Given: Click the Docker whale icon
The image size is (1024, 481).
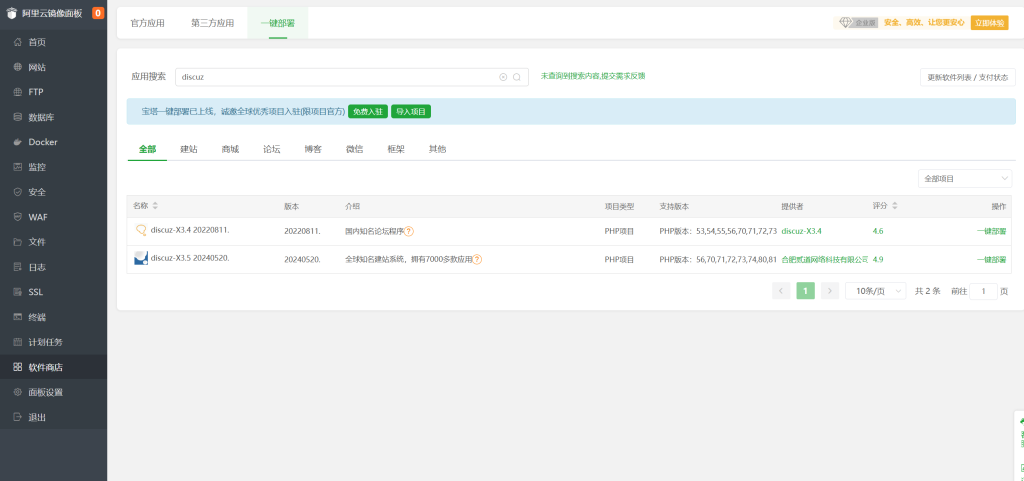Looking at the screenshot, I should (18, 142).
